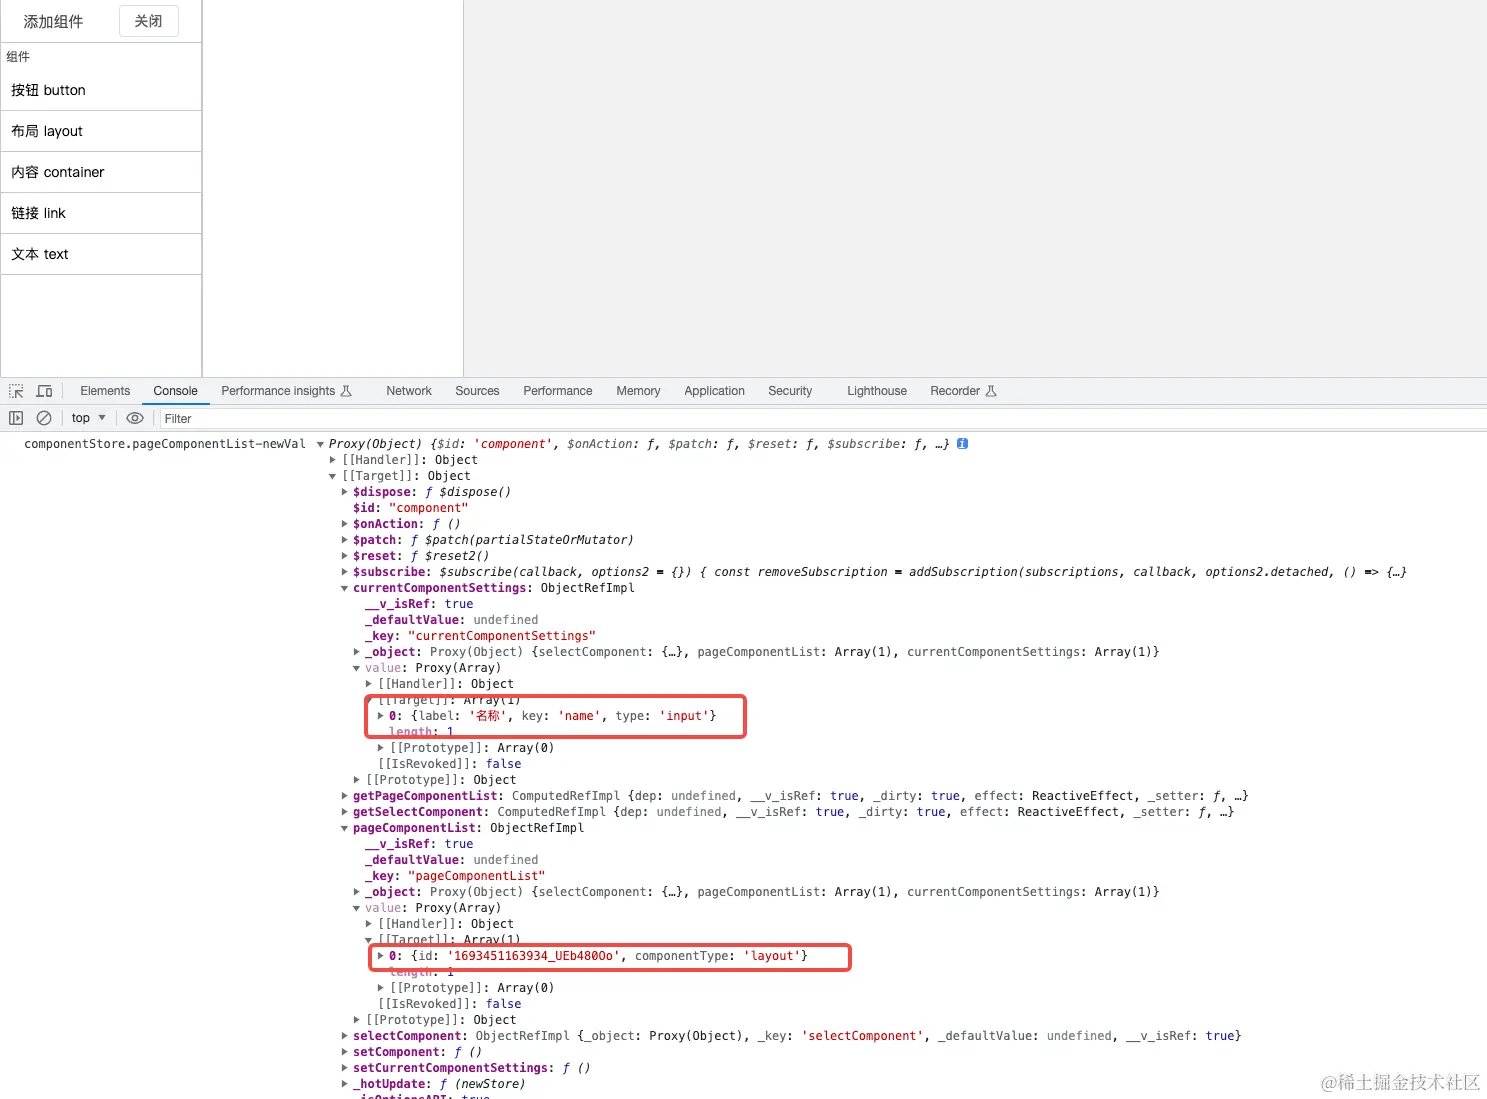Click the blue info badge after Proxy(Object)

tap(962, 443)
